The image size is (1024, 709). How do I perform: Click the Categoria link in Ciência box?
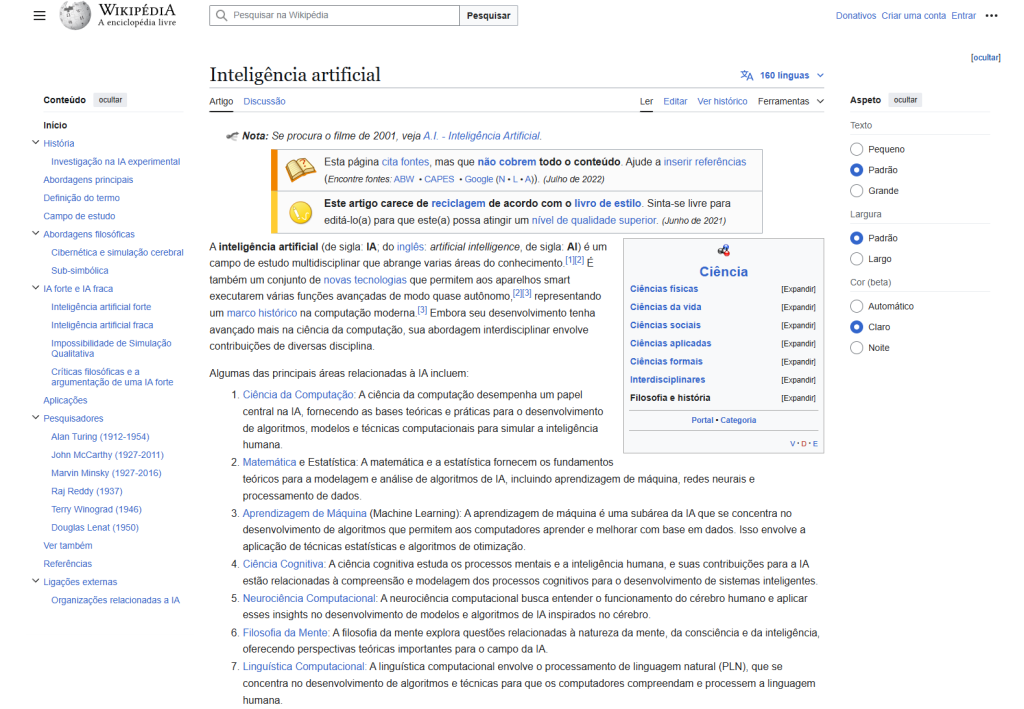(739, 420)
